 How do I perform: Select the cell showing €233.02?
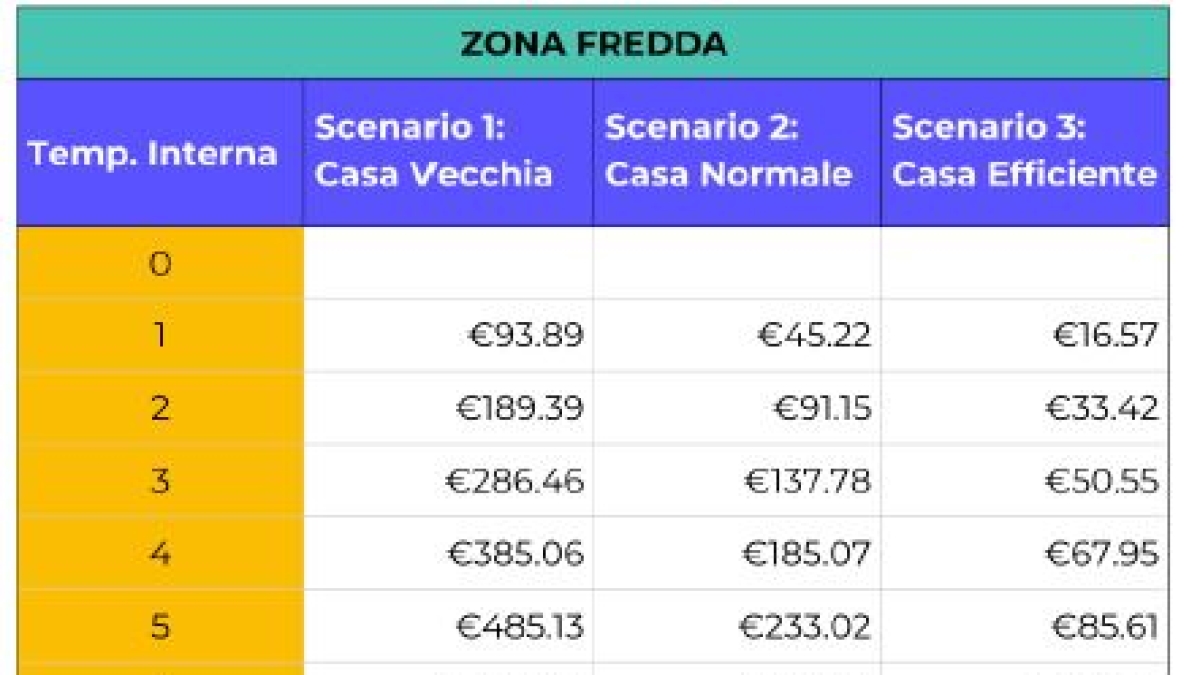coord(805,627)
